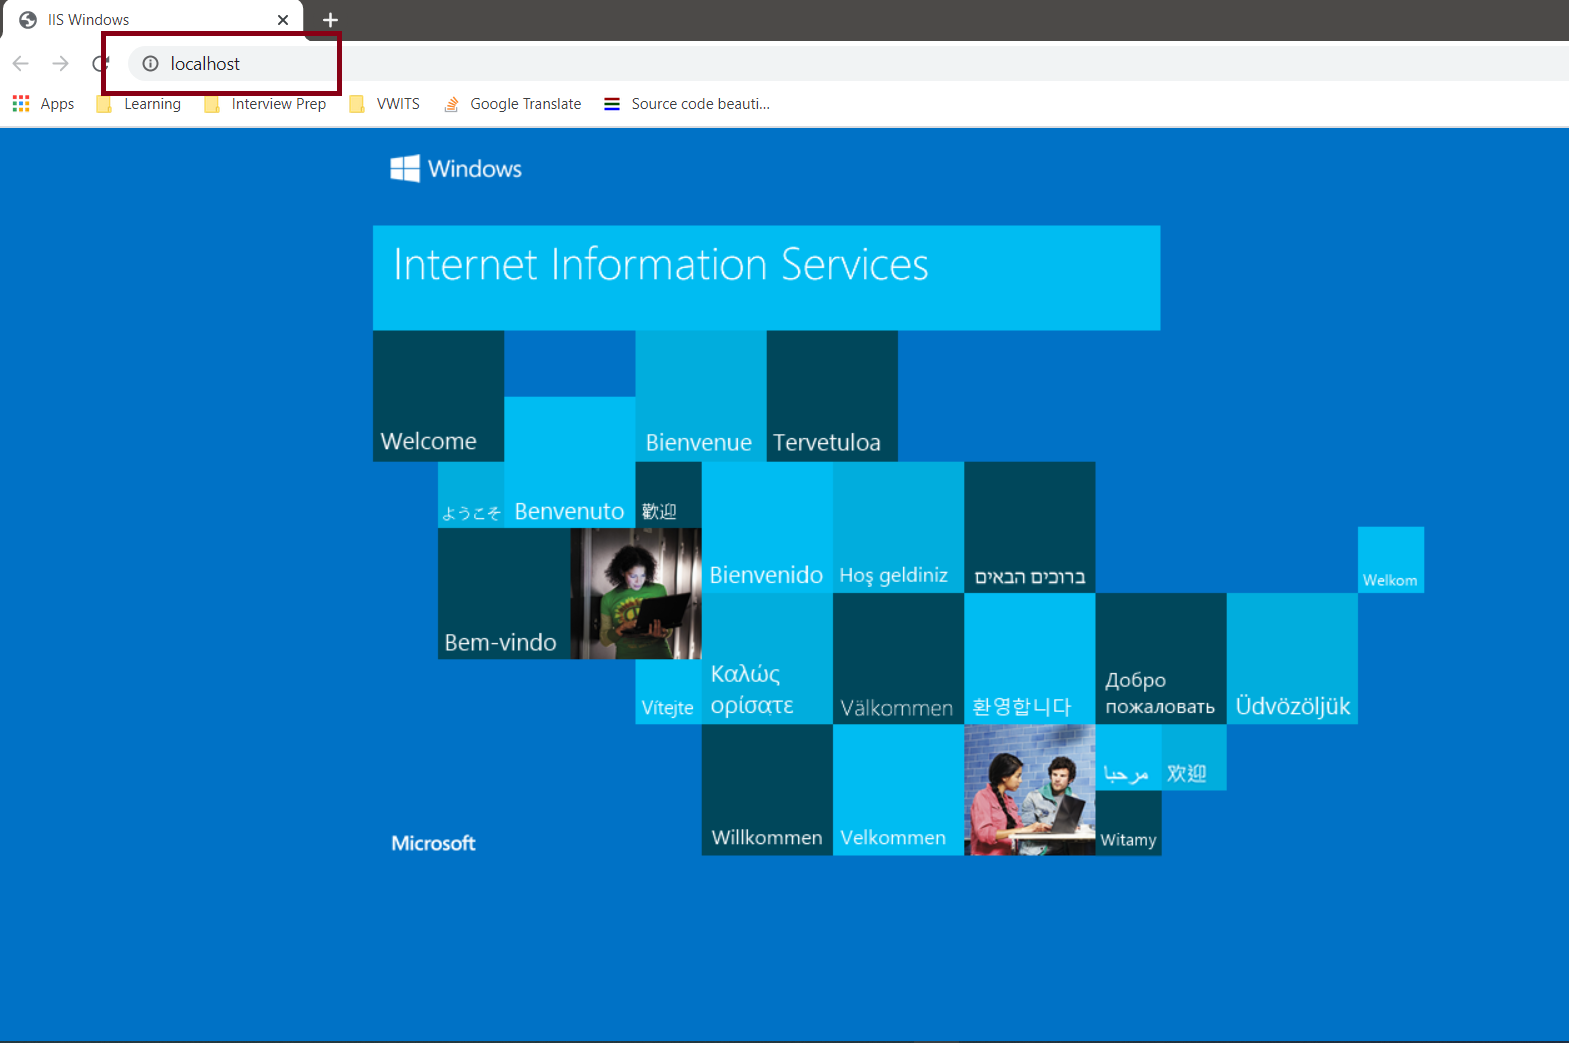Screen dimensions: 1569x1043
Task: Open the Interview Prep bookmarks folder
Action: (265, 104)
